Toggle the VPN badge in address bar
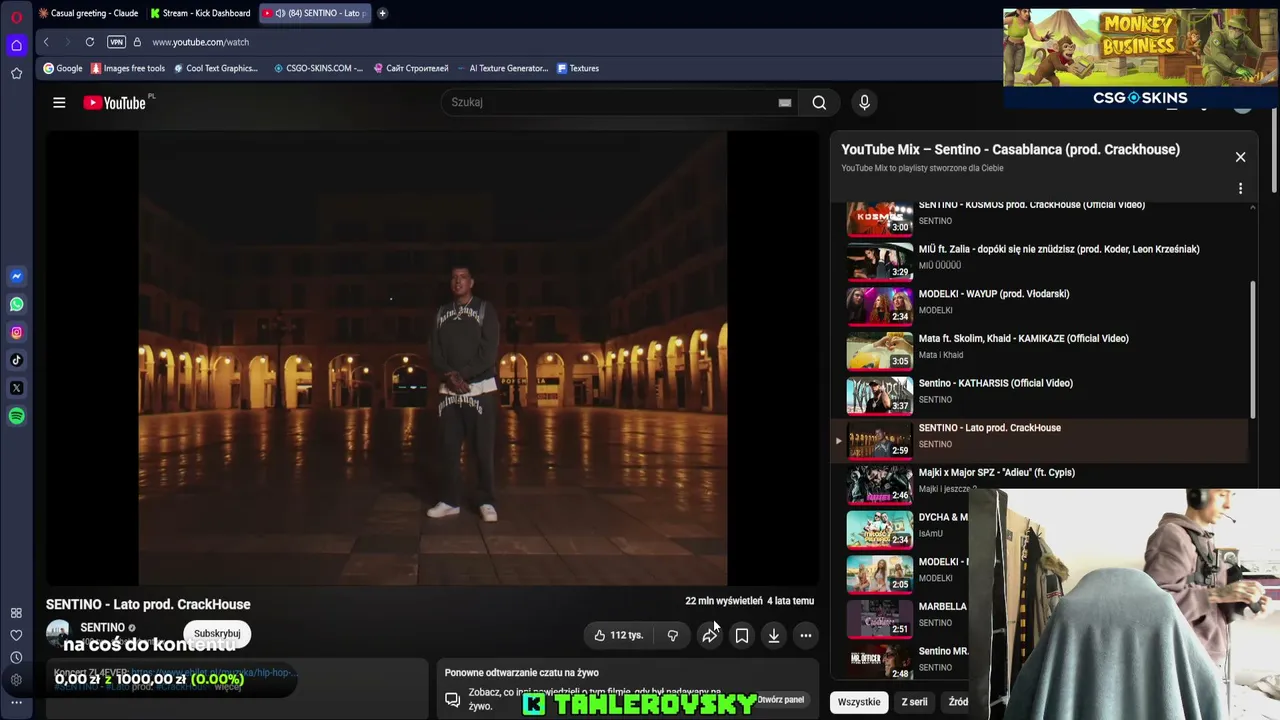 (x=116, y=42)
